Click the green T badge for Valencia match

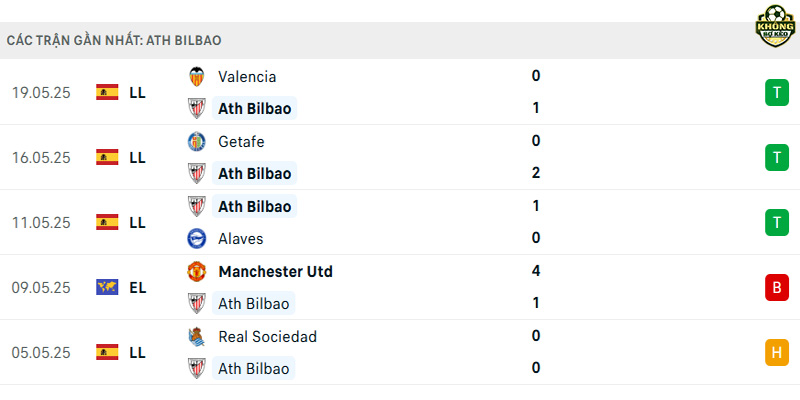777,92
